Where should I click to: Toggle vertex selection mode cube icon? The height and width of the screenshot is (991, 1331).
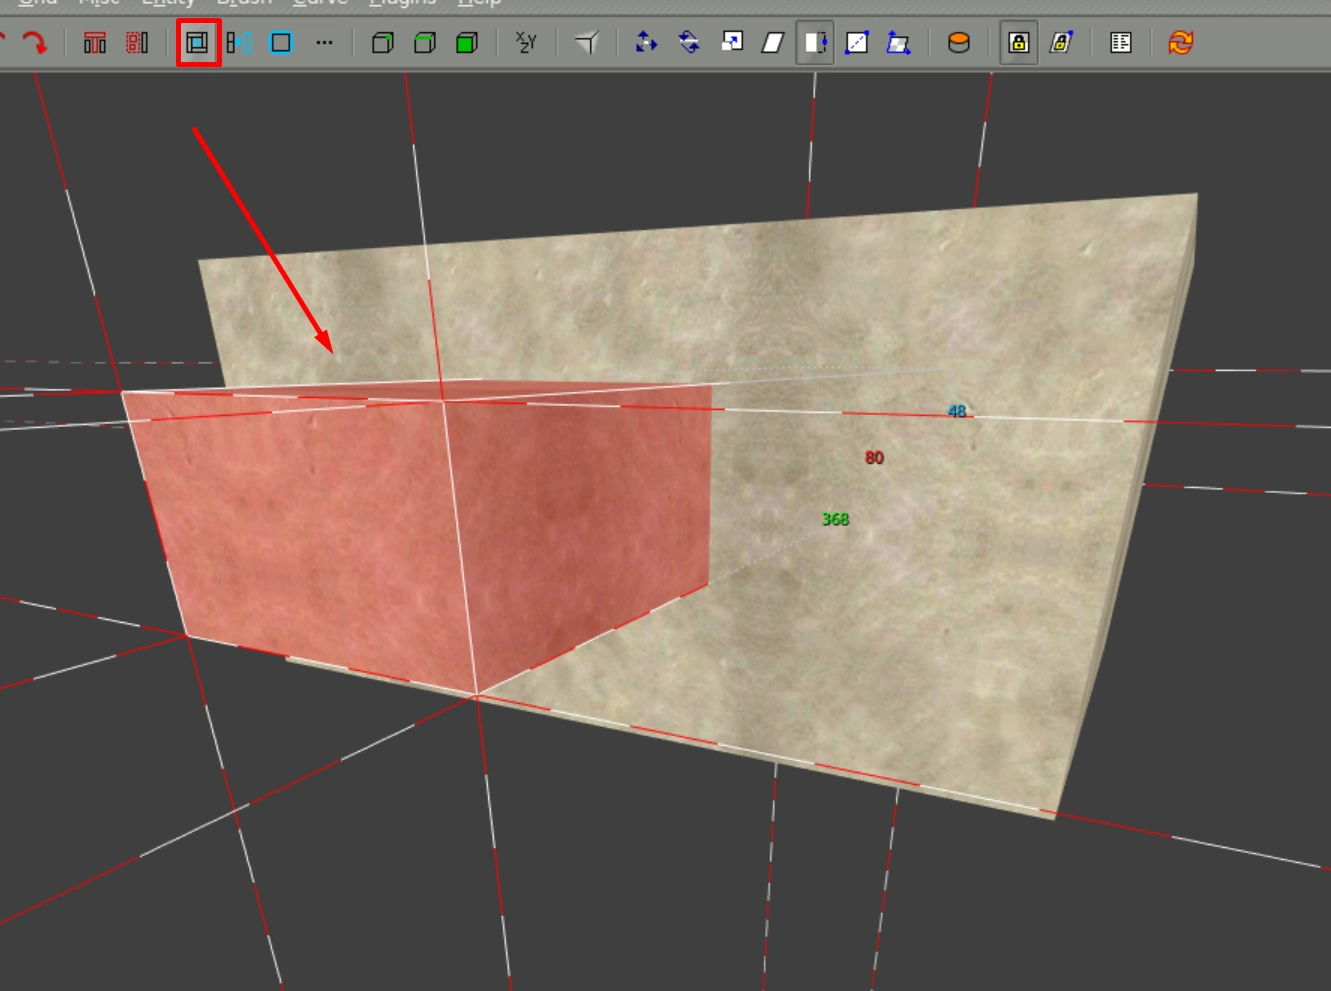pos(382,43)
